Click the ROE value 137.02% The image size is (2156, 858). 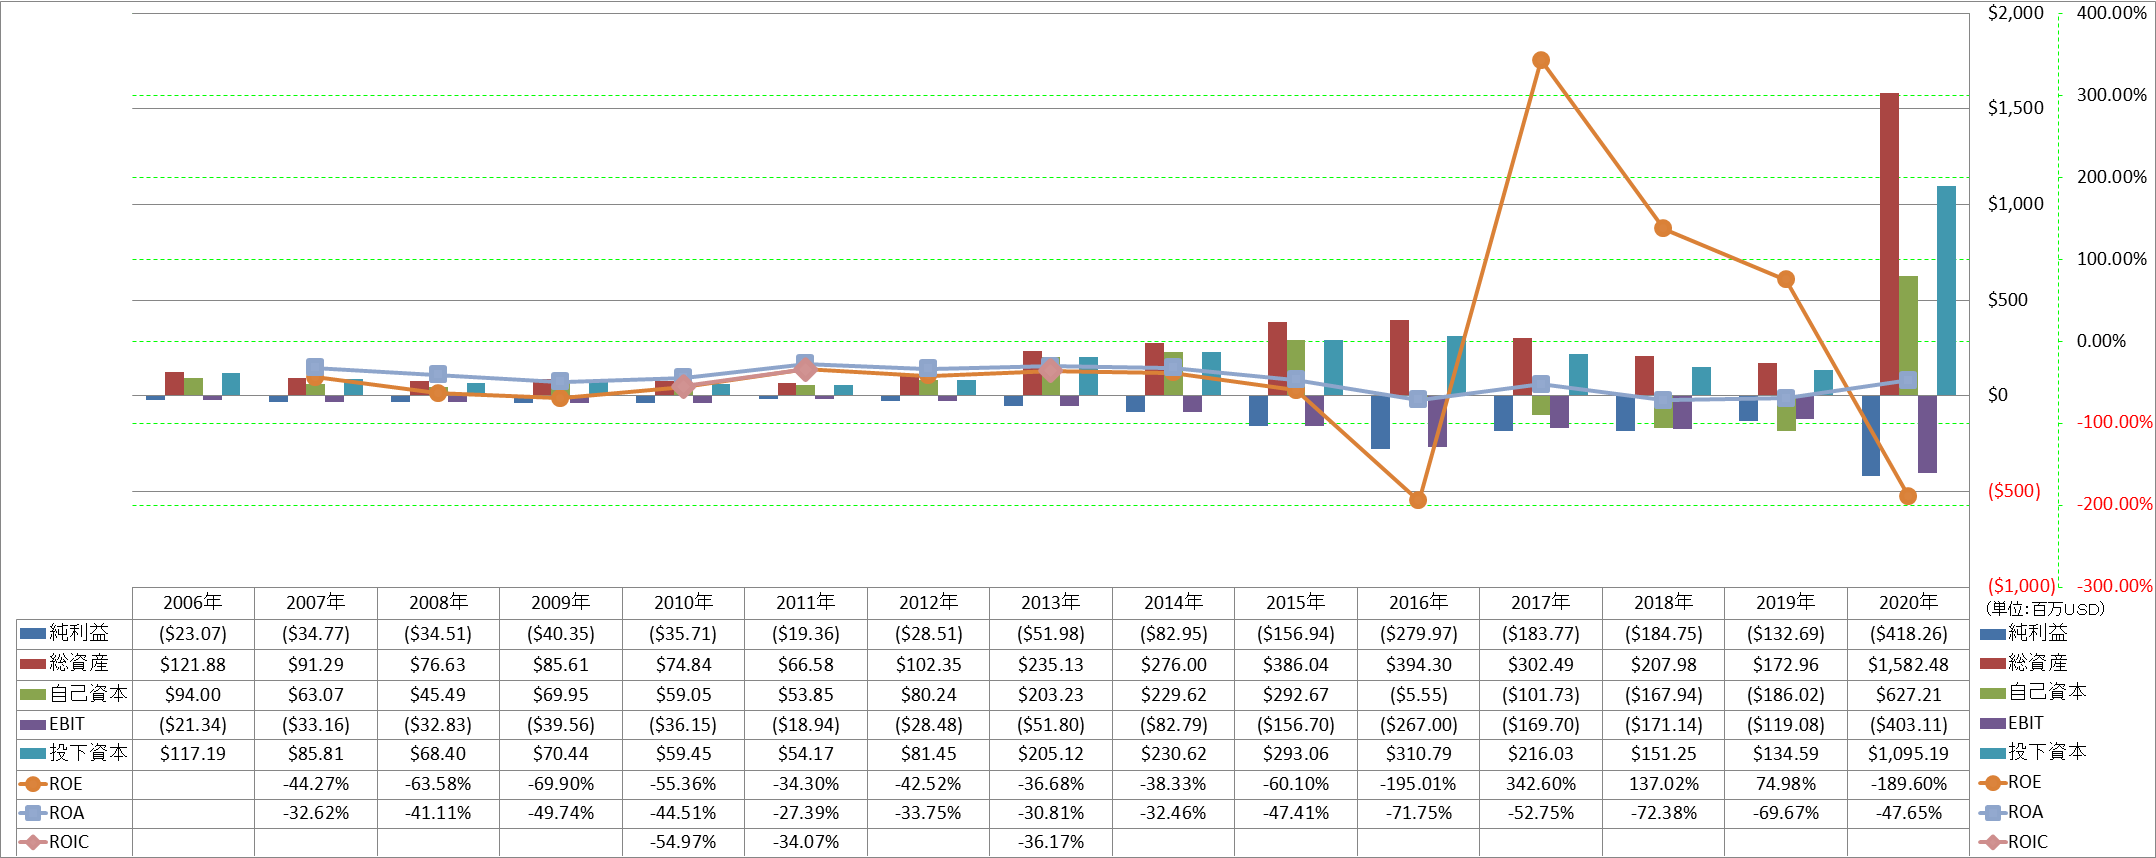tap(1663, 784)
